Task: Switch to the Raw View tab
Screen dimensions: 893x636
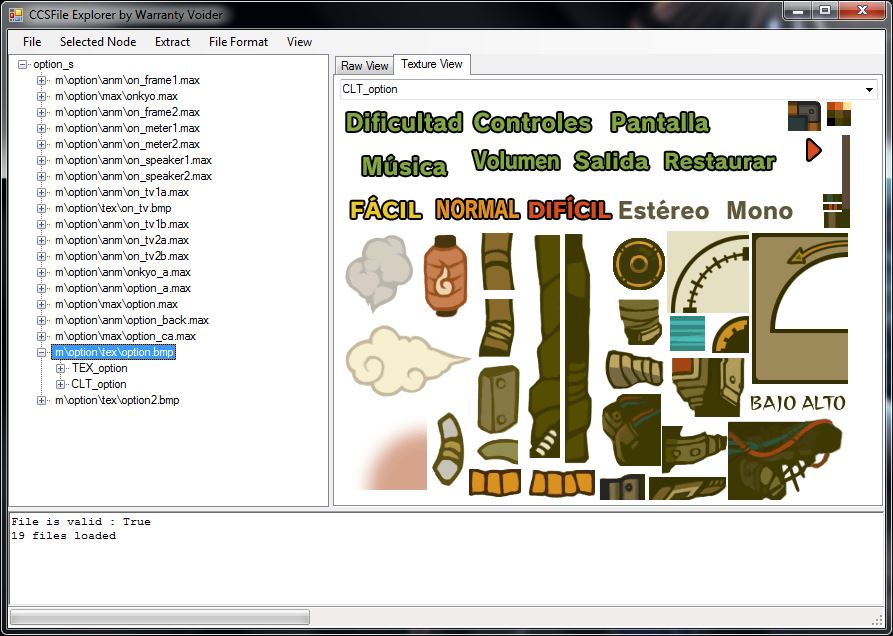Action: [x=364, y=65]
